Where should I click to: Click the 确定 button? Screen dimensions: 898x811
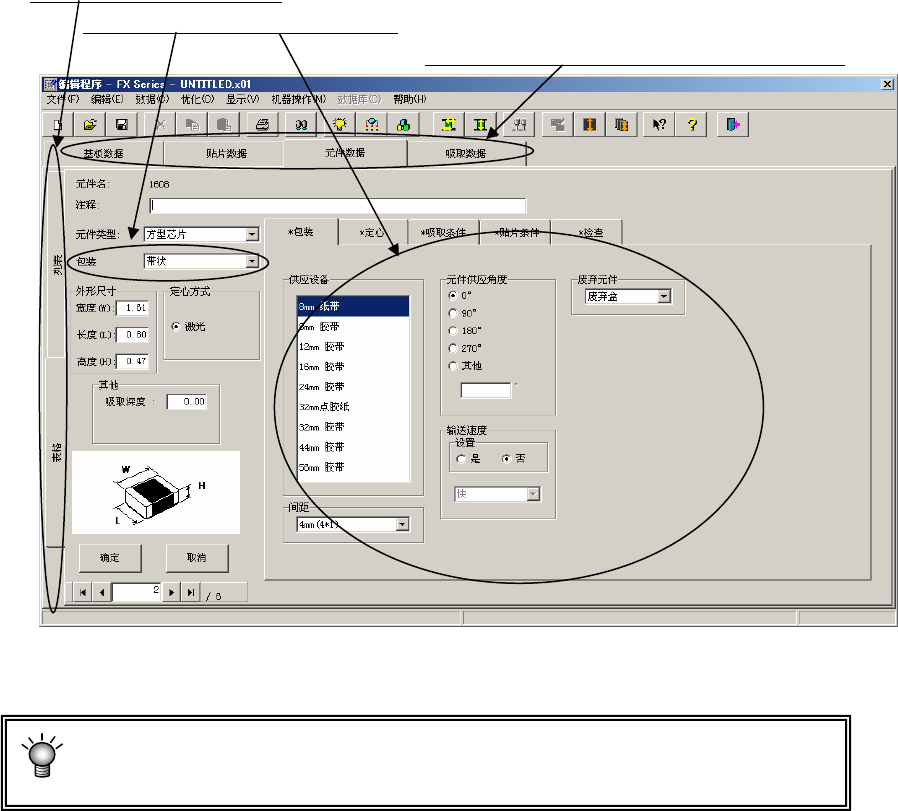click(110, 558)
